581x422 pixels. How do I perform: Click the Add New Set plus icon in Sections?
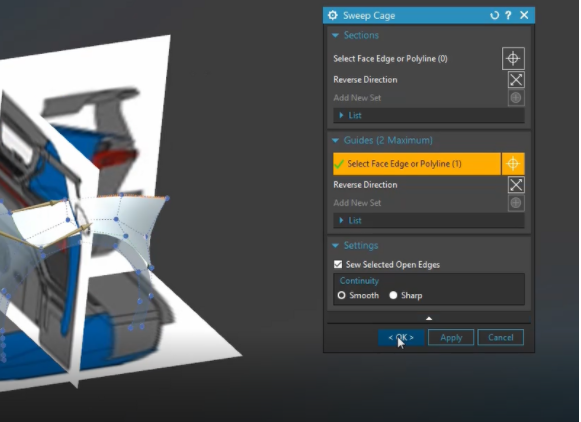(516, 98)
